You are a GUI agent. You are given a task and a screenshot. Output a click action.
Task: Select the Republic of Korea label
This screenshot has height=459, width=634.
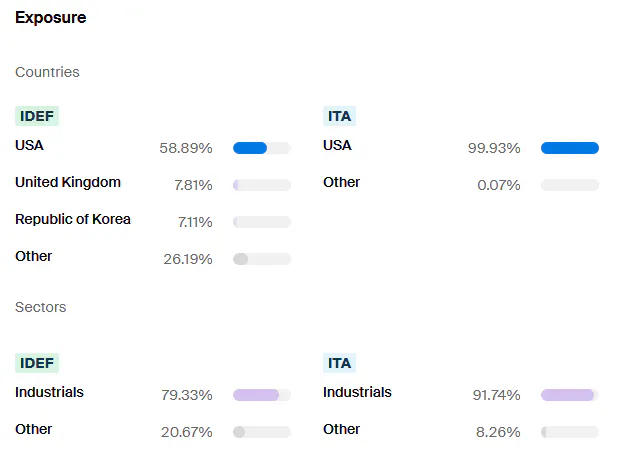click(73, 219)
